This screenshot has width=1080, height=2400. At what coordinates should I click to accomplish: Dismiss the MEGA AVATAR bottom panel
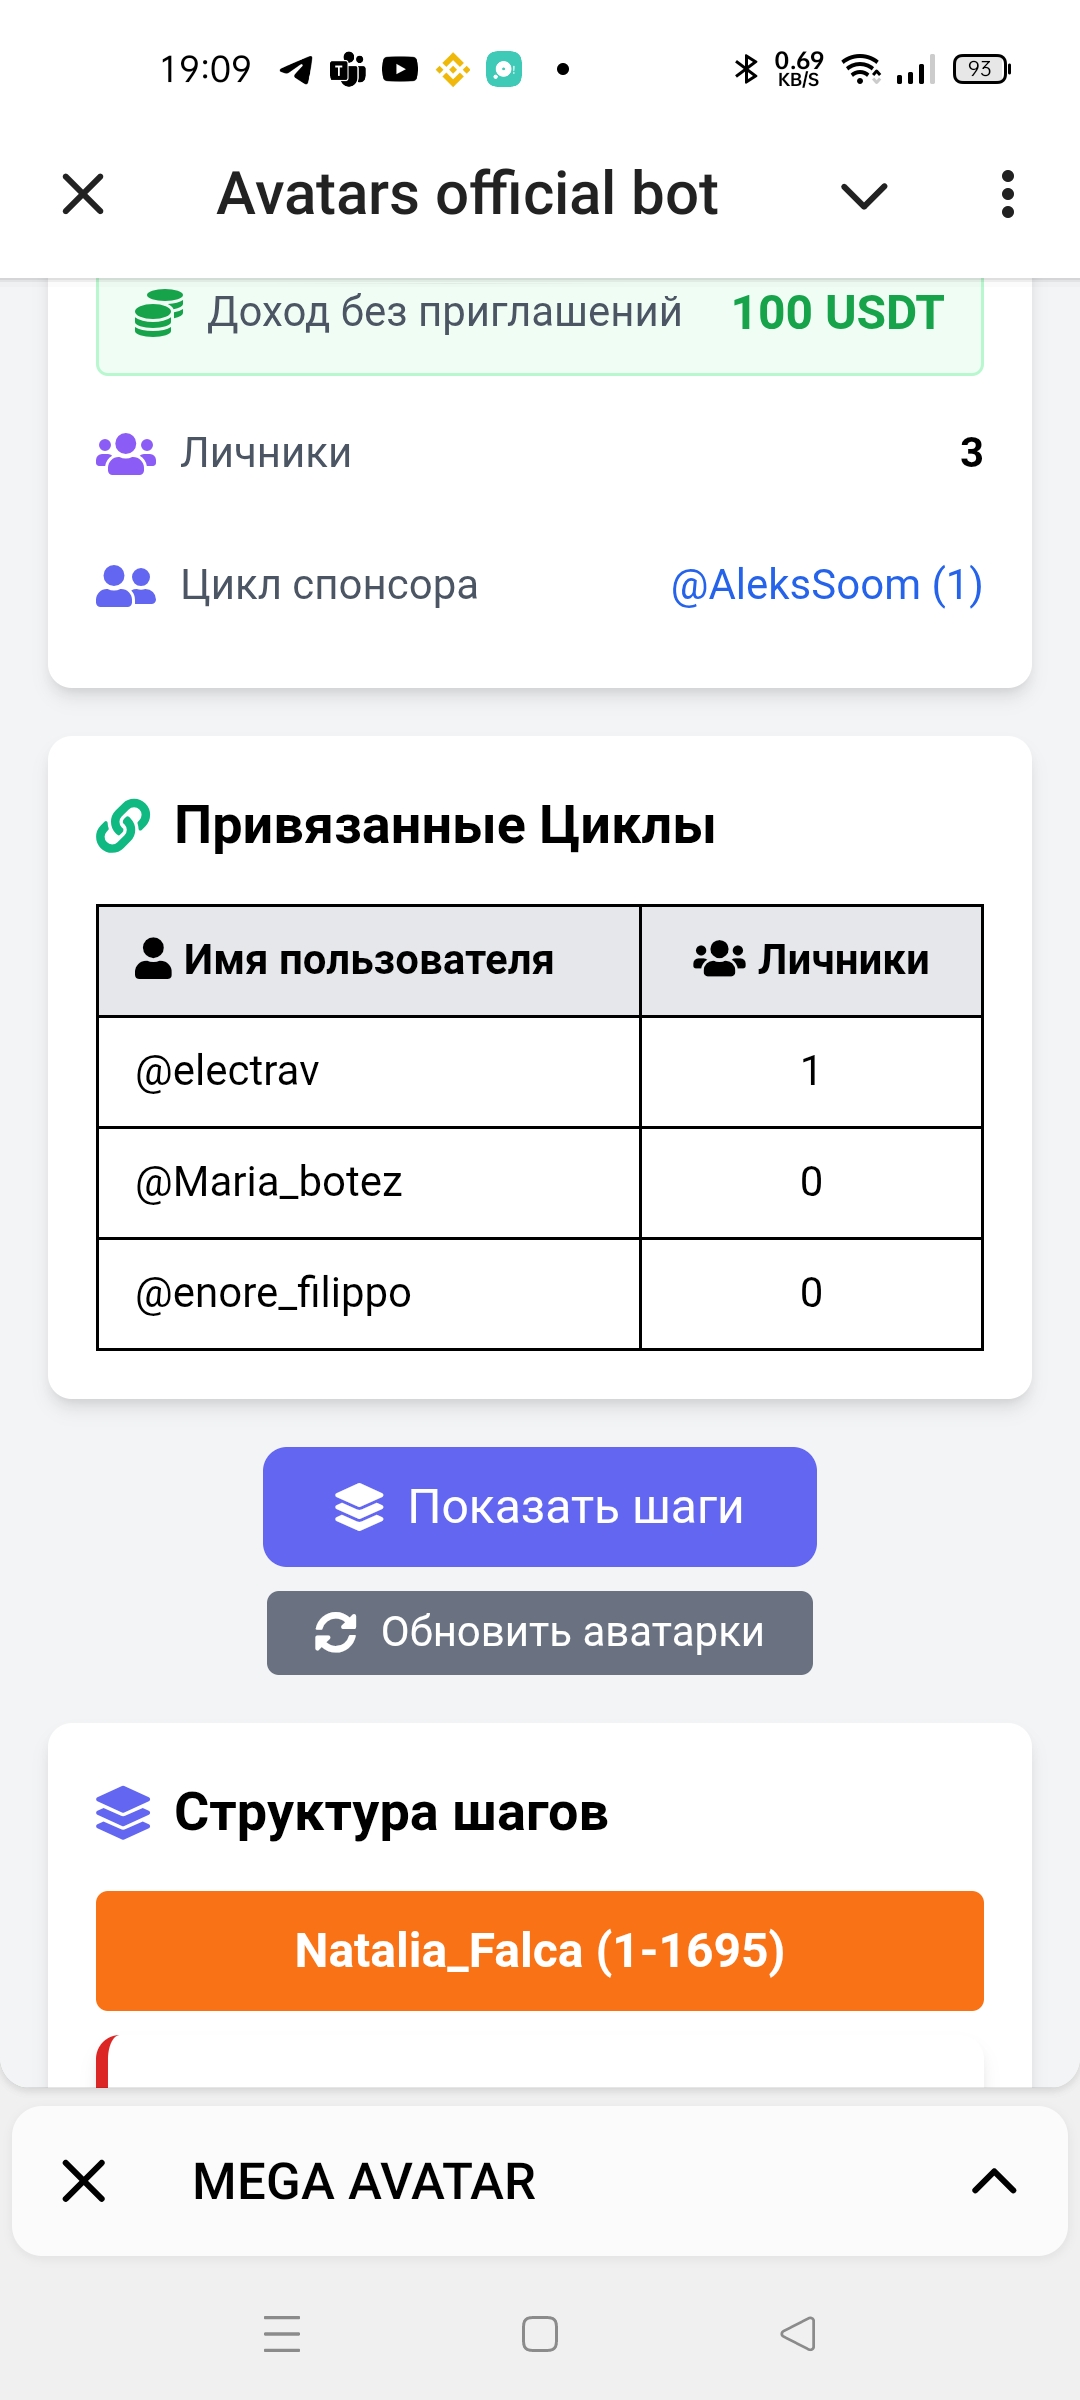coord(84,2181)
